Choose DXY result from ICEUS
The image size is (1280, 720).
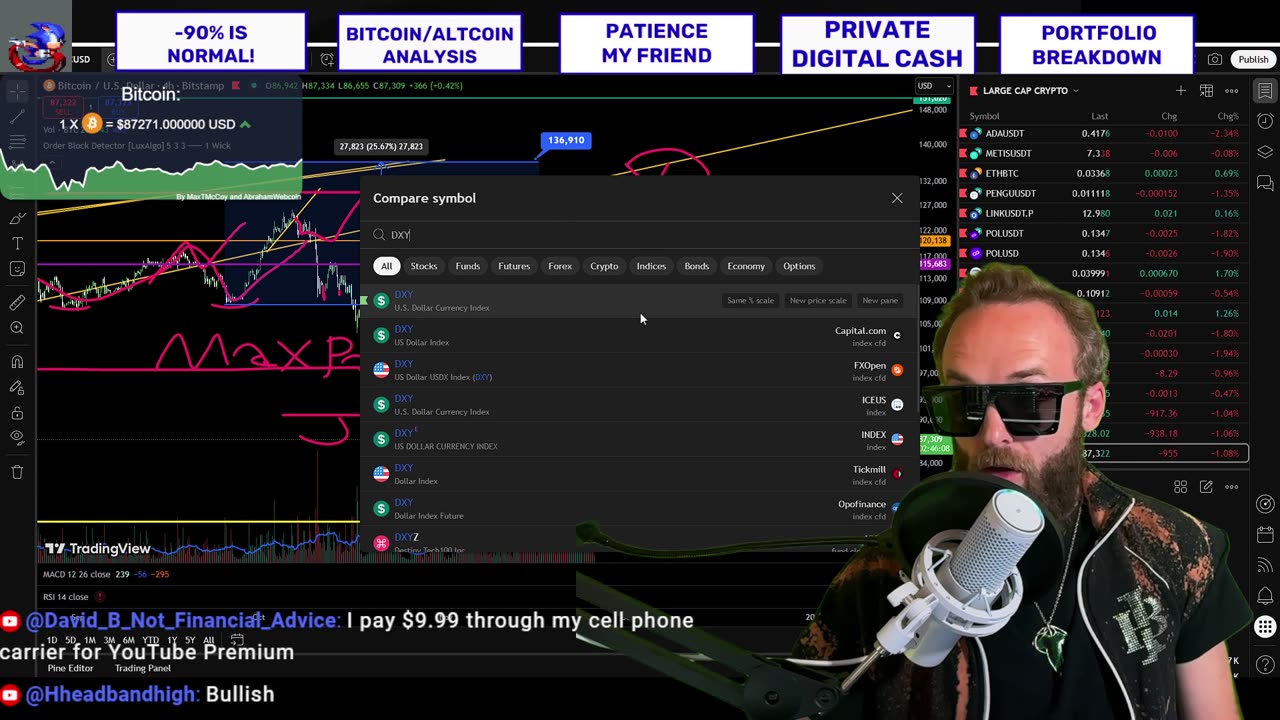[640, 405]
